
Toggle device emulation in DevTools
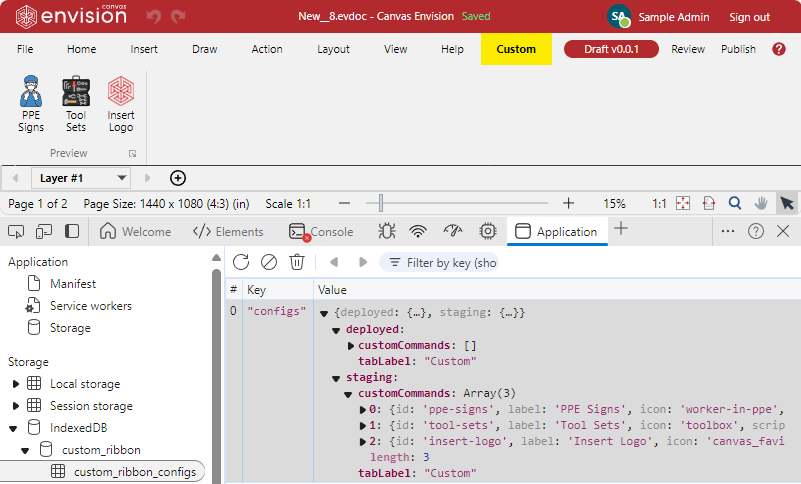pos(44,231)
